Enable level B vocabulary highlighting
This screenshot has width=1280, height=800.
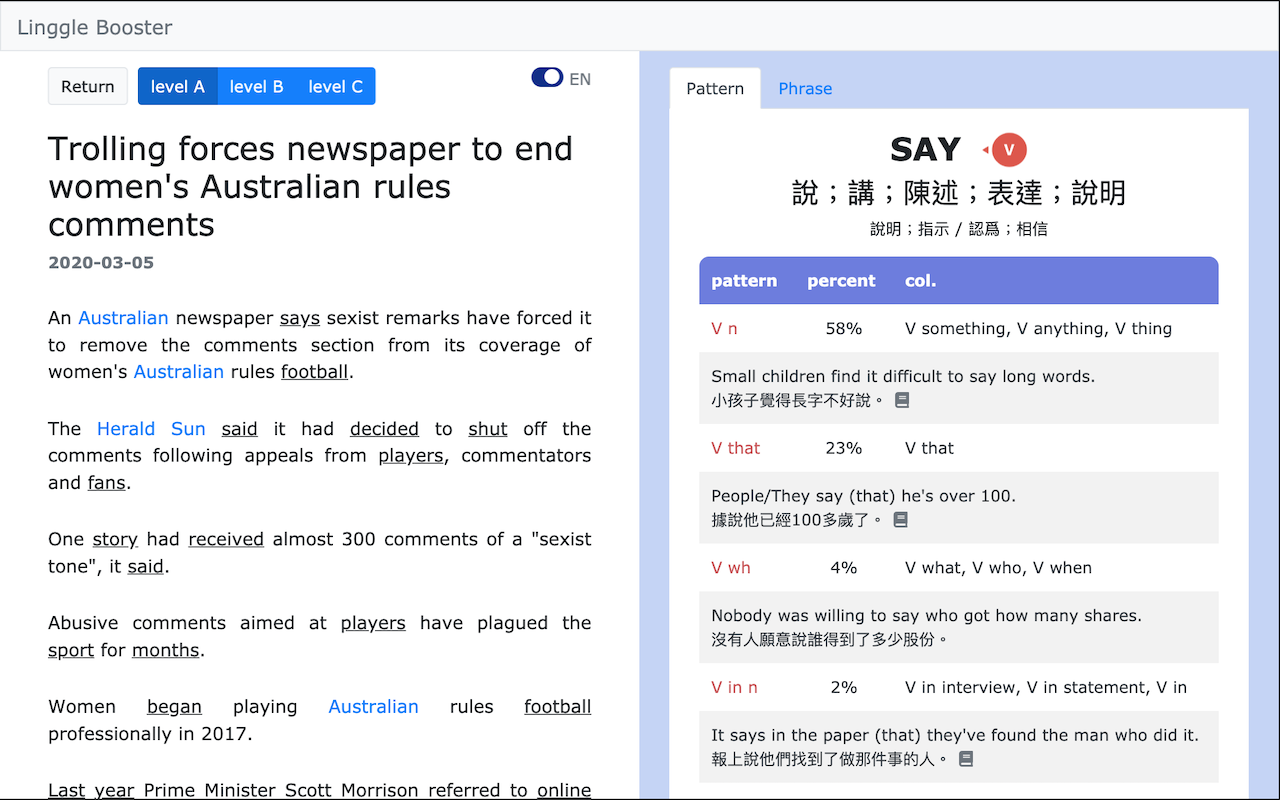[x=256, y=85]
